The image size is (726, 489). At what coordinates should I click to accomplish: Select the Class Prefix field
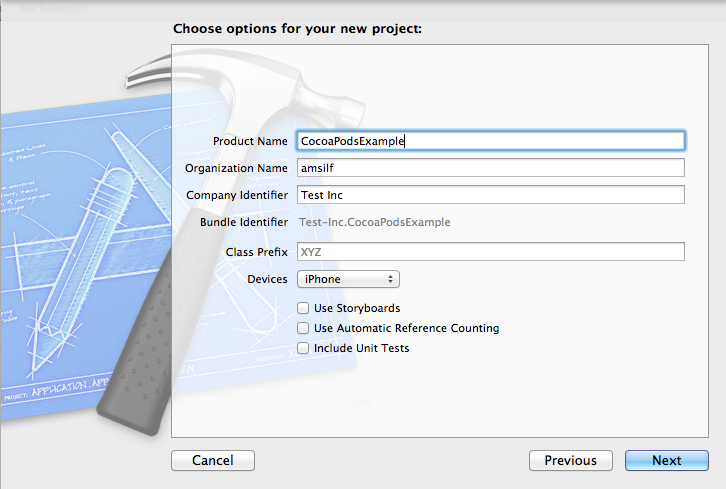coord(490,252)
